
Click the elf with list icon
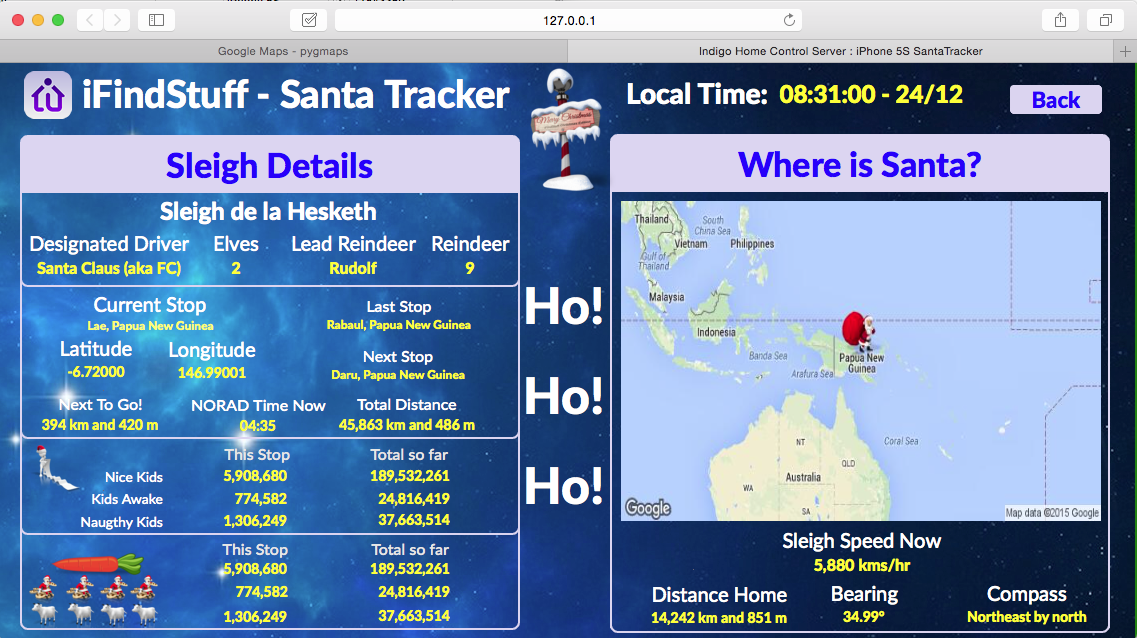click(x=54, y=468)
